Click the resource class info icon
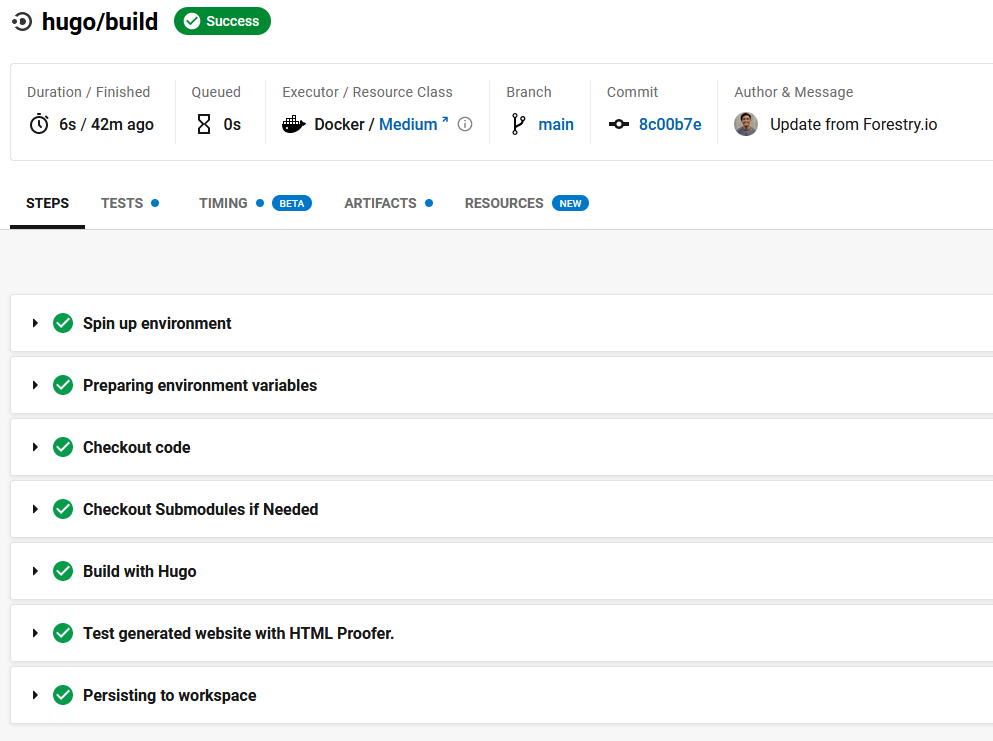 [465, 124]
